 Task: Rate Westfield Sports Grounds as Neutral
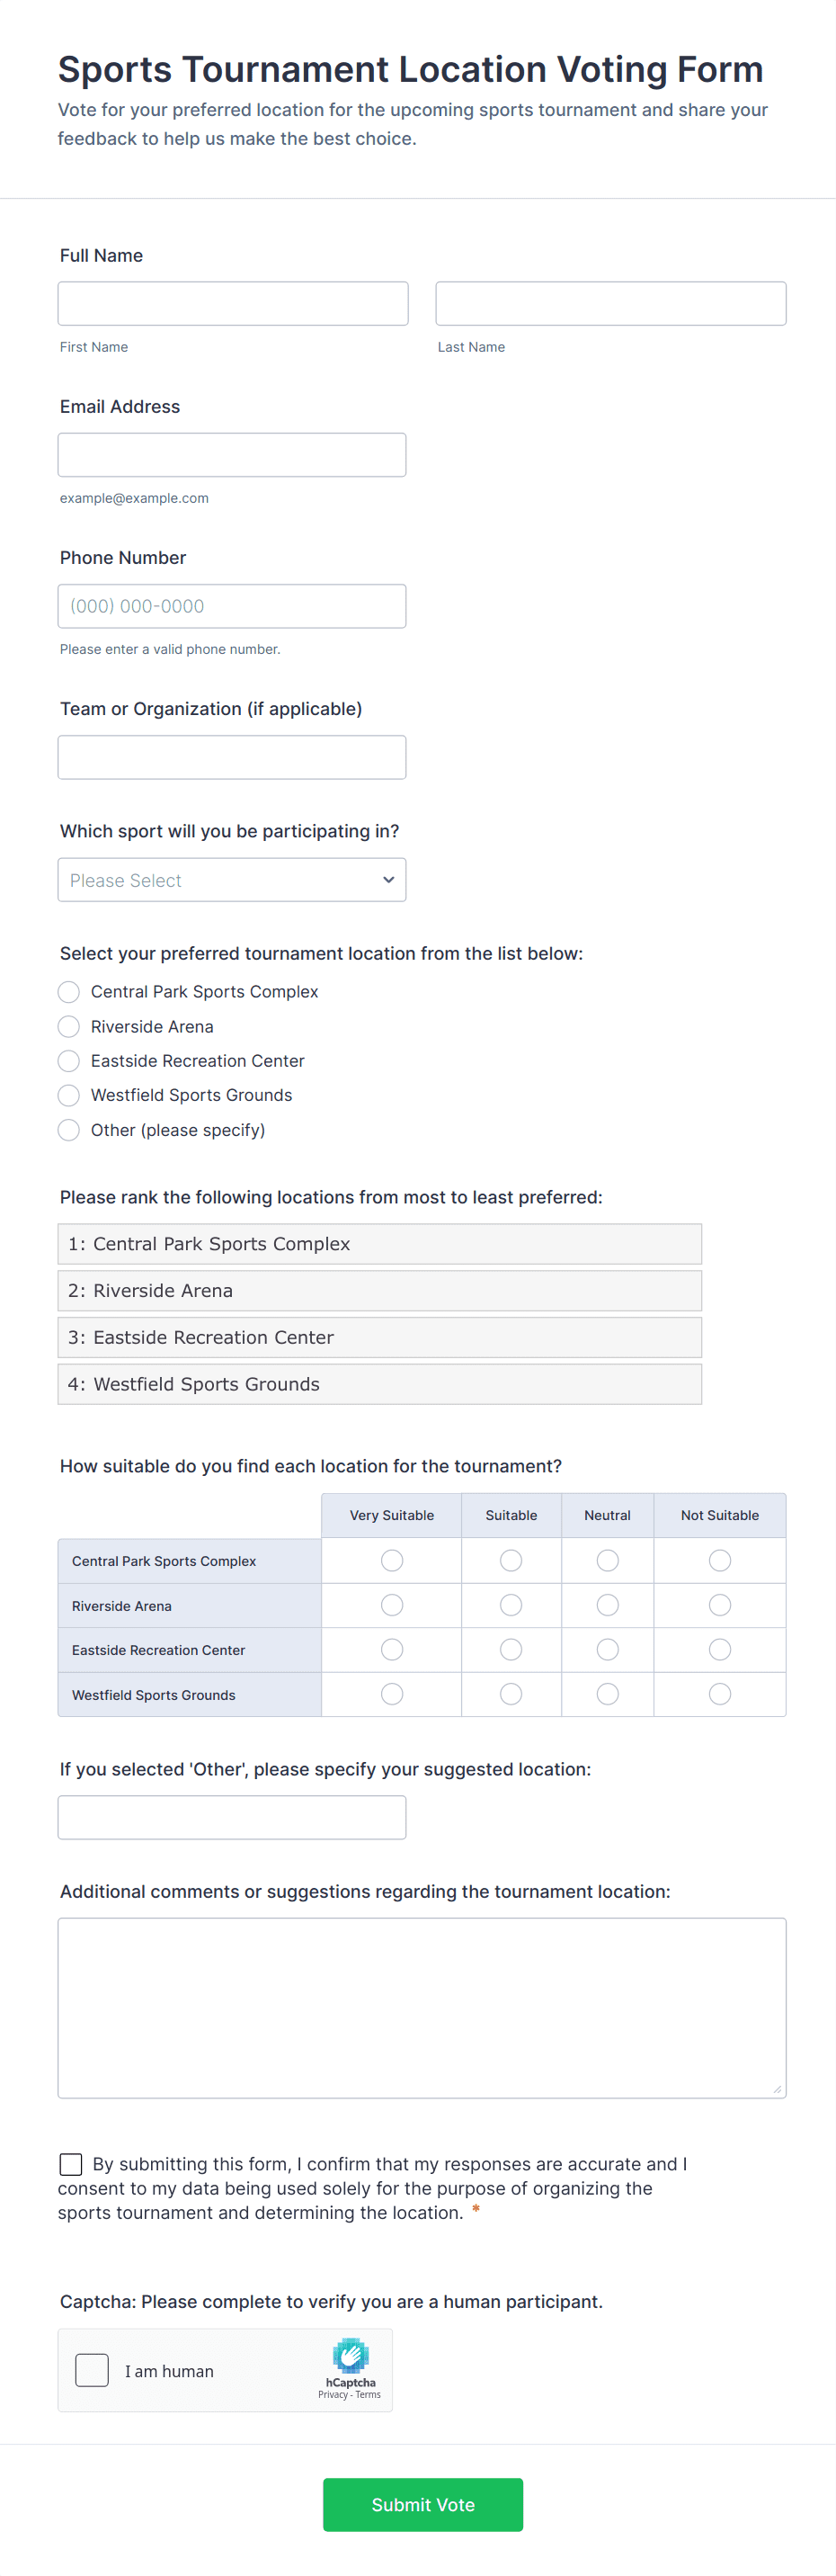(x=607, y=1694)
